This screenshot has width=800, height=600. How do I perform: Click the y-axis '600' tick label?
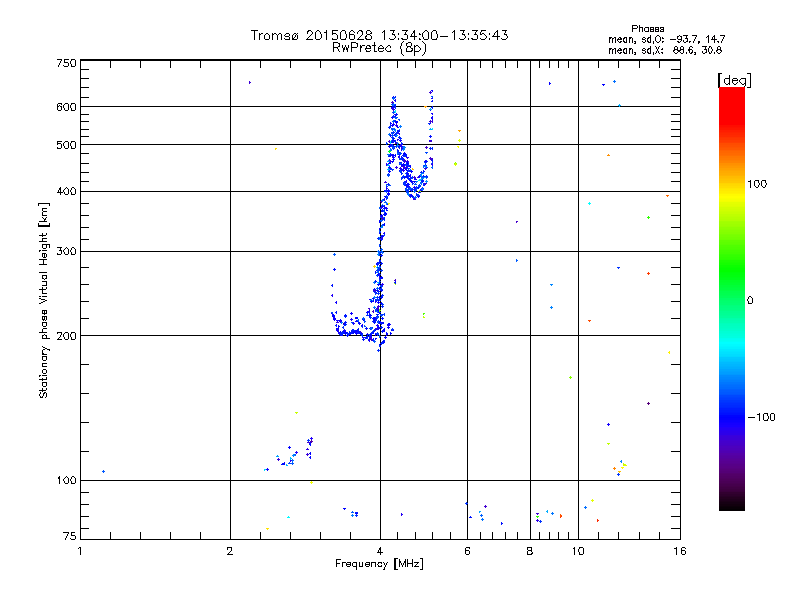pyautogui.click(x=66, y=107)
